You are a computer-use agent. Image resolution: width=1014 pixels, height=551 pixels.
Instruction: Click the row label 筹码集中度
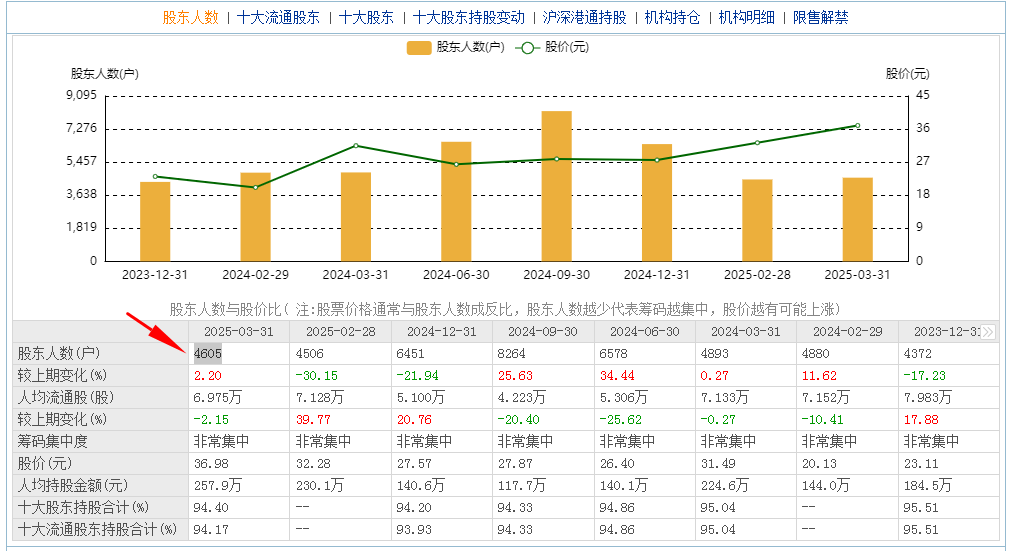[52, 442]
